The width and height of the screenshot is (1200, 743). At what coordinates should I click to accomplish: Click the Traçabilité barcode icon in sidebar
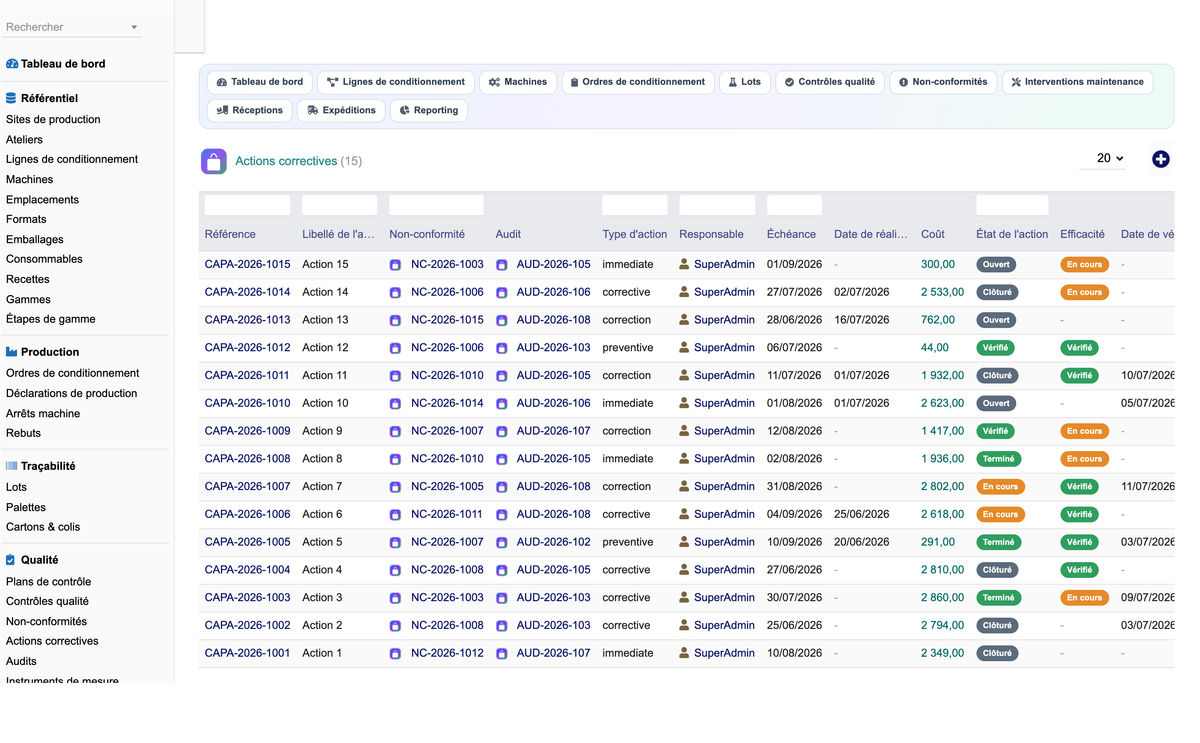[x=12, y=466]
